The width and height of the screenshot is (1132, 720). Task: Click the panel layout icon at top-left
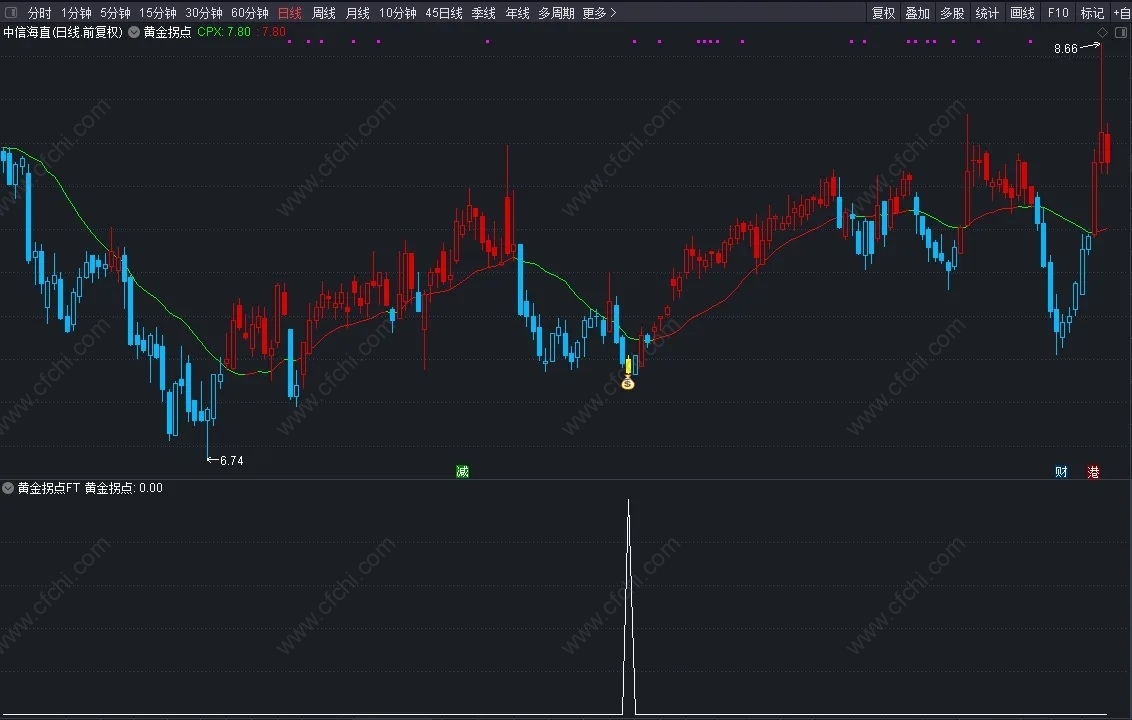point(11,12)
